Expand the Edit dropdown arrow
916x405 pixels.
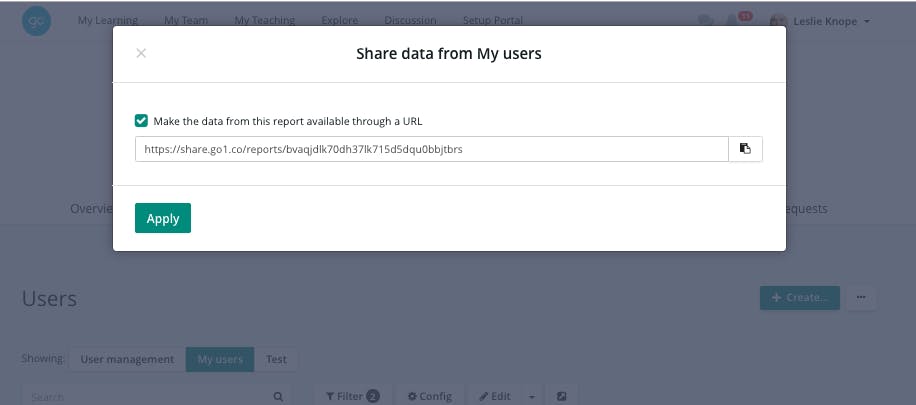click(532, 397)
